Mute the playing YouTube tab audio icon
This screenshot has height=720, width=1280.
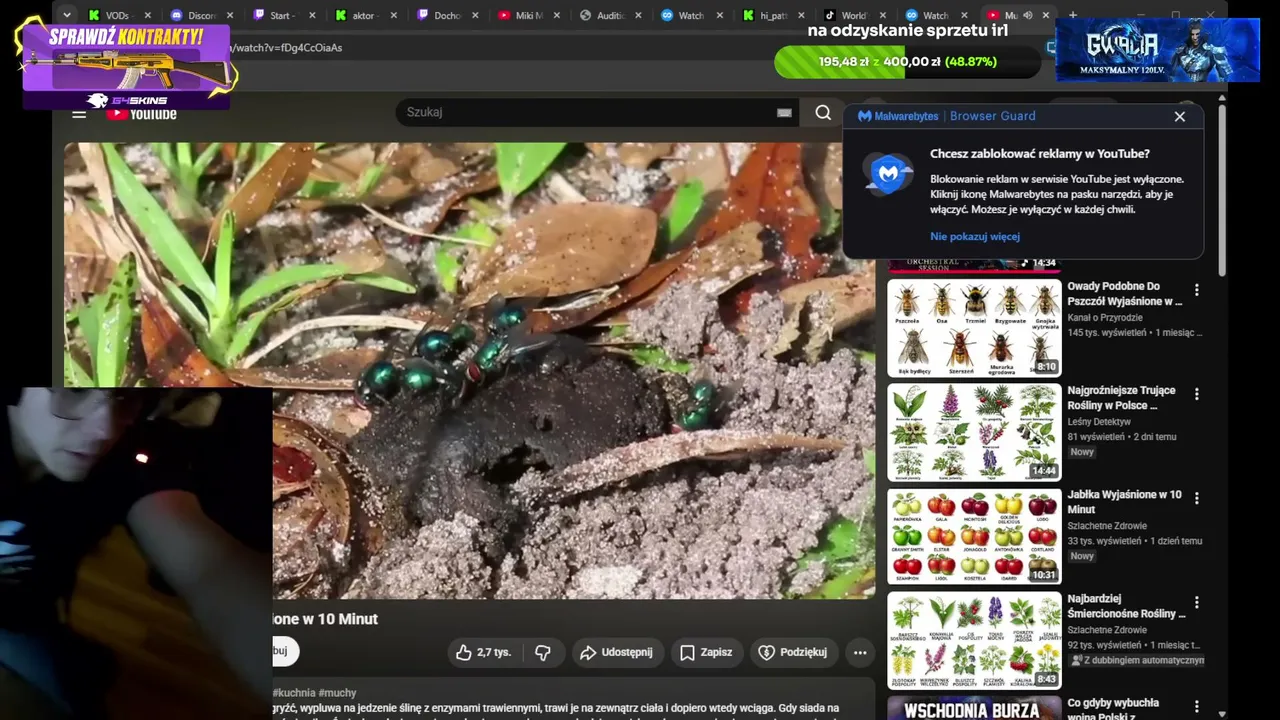(1028, 16)
